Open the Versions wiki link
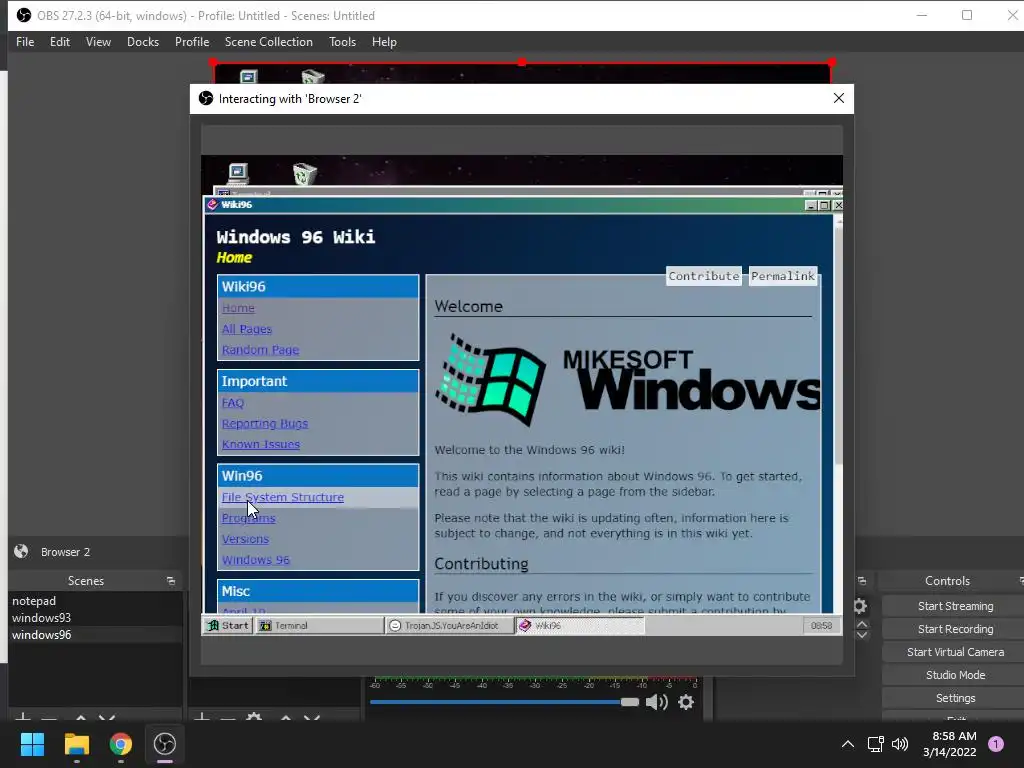The width and height of the screenshot is (1024, 768). [x=245, y=539]
